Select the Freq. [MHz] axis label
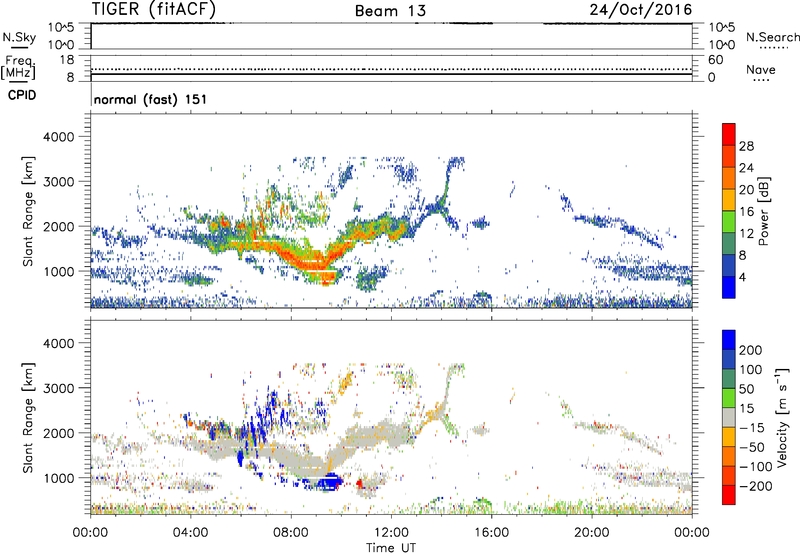Screen dimensions: 800x554 pos(18,68)
